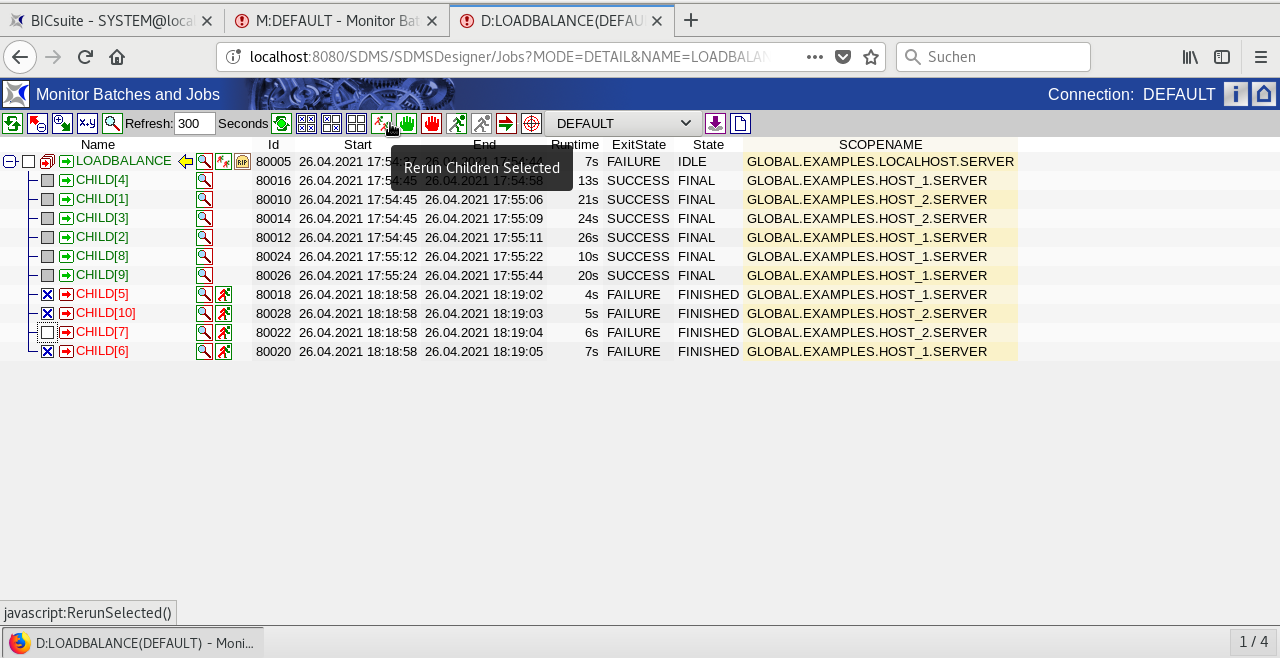
Task: Click the red and green arrows toolbar icon
Action: (506, 123)
